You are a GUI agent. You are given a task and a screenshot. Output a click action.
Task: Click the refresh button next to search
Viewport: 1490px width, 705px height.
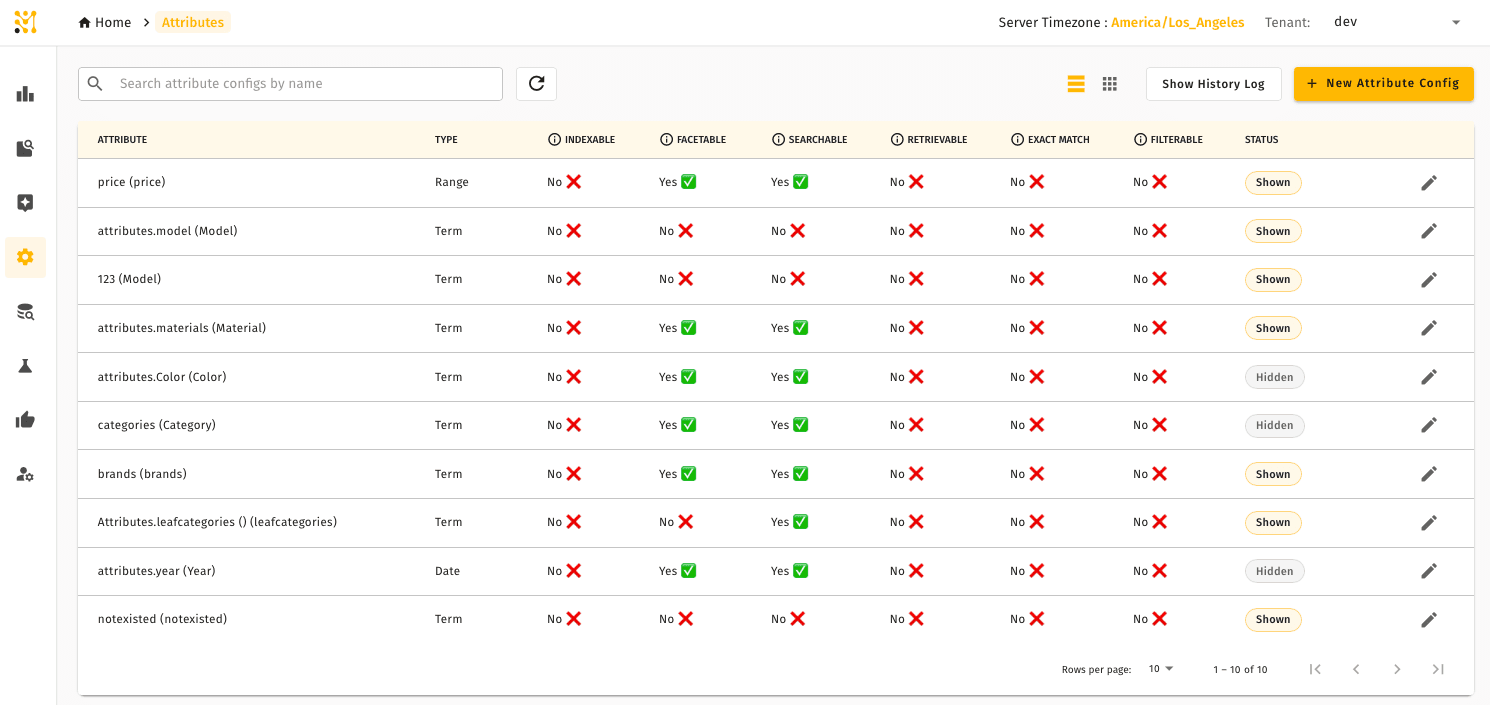[536, 84]
